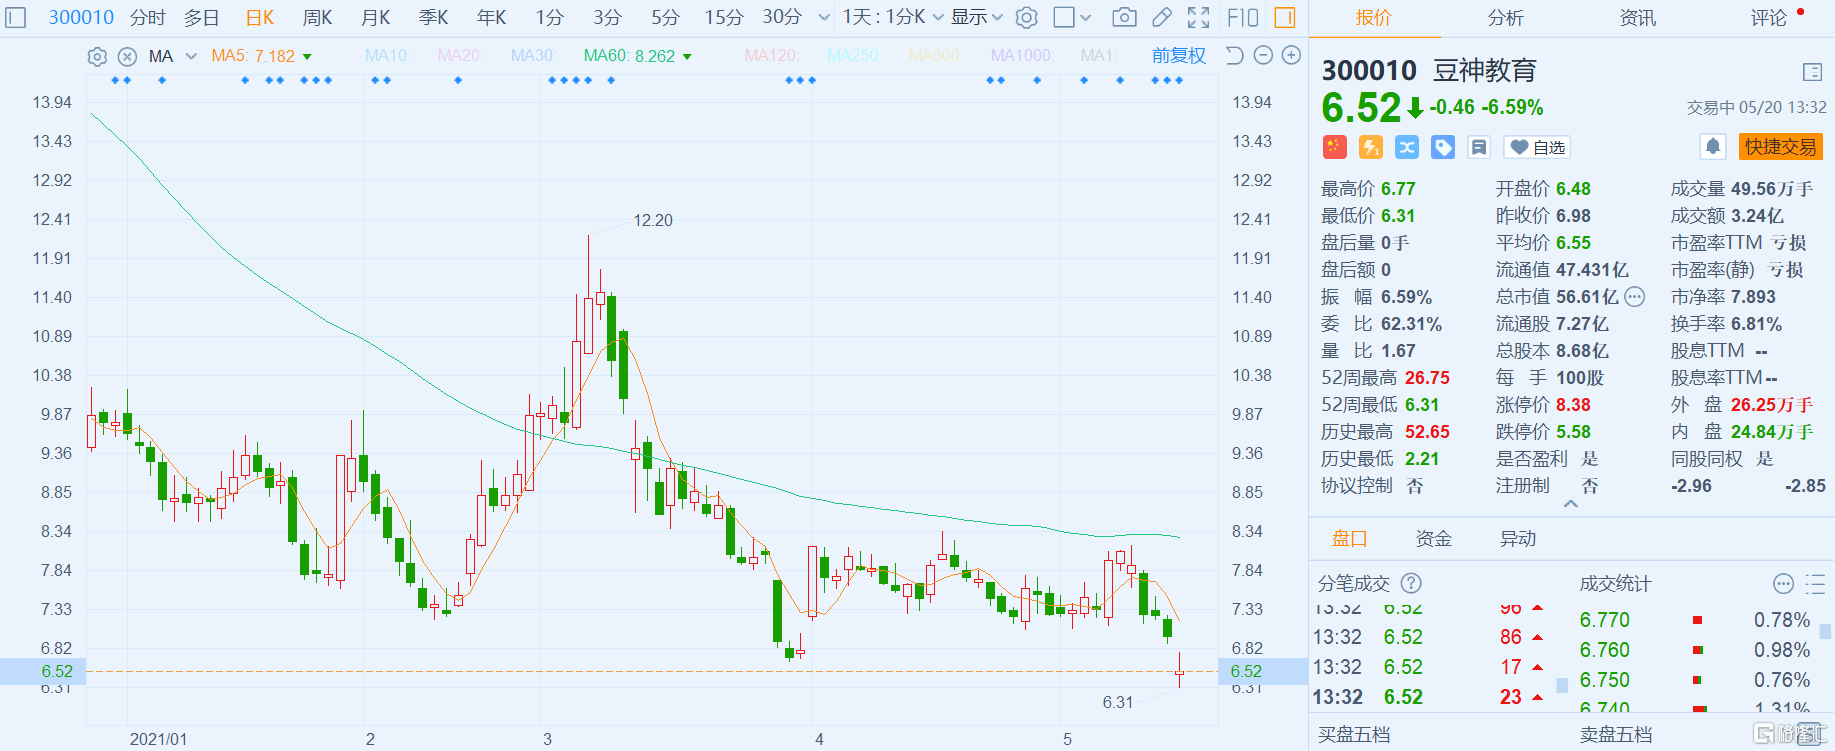The width and height of the screenshot is (1835, 751).
Task: Toggle MA30 line visibility
Action: [533, 56]
